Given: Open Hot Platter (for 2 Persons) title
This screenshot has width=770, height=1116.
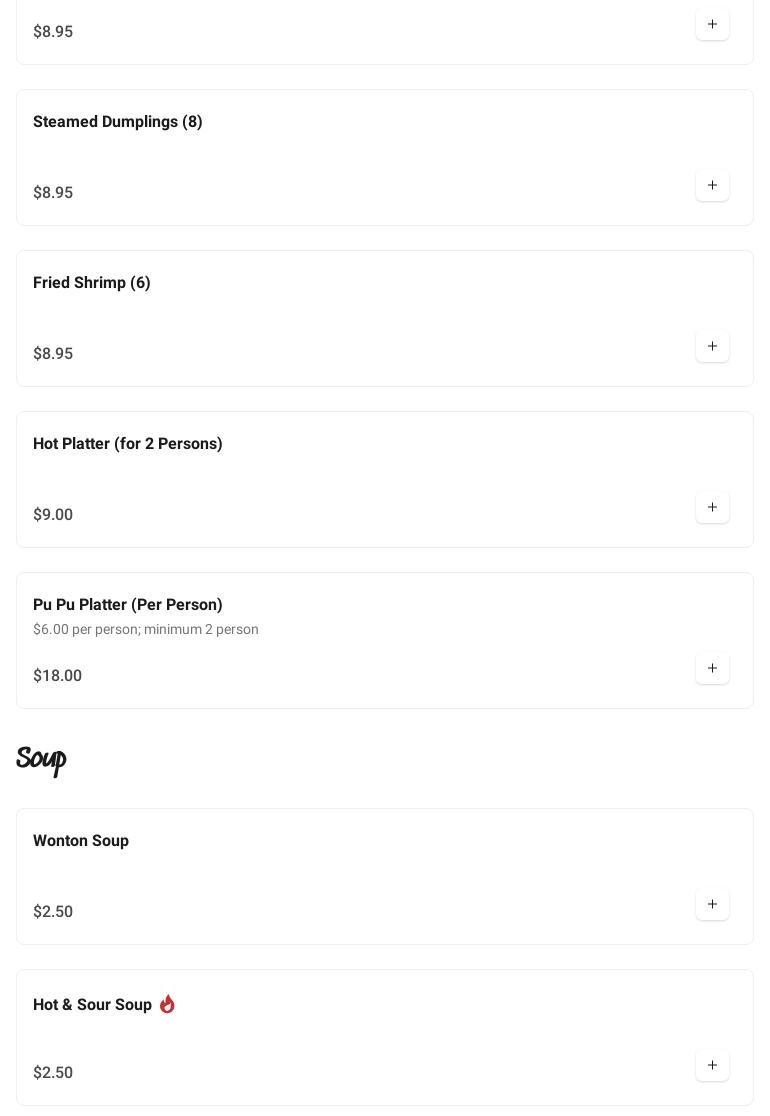Looking at the screenshot, I should (128, 444).
